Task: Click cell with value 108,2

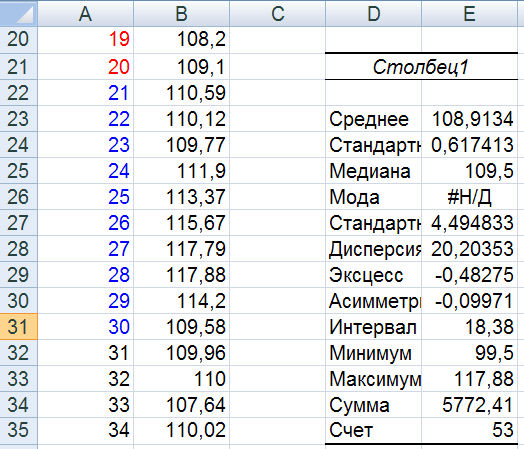Action: tap(181, 40)
